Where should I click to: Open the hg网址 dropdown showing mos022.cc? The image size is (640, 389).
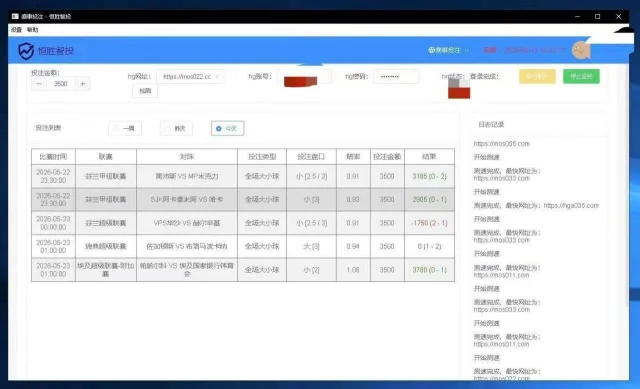click(x=190, y=77)
